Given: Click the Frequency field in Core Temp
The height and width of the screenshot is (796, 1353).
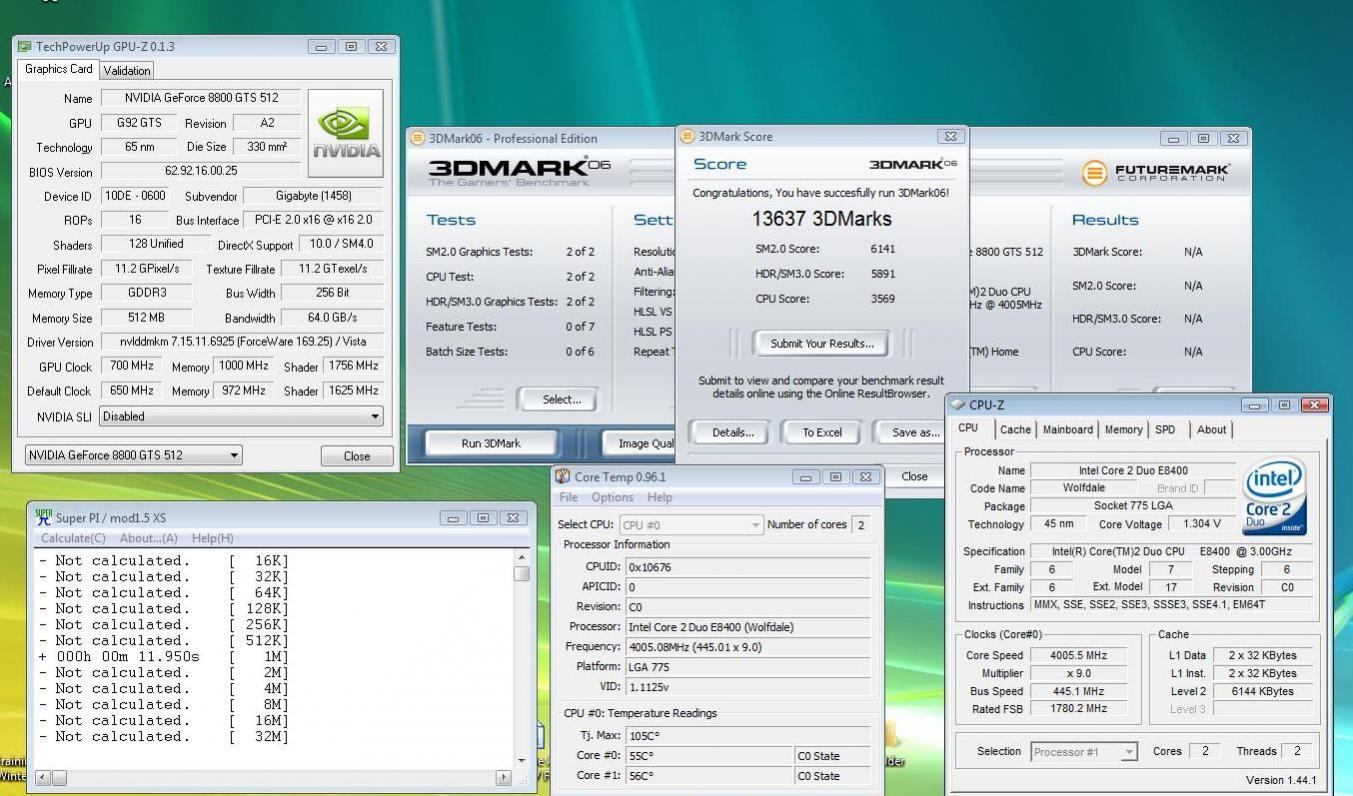Looking at the screenshot, I should click(747, 647).
